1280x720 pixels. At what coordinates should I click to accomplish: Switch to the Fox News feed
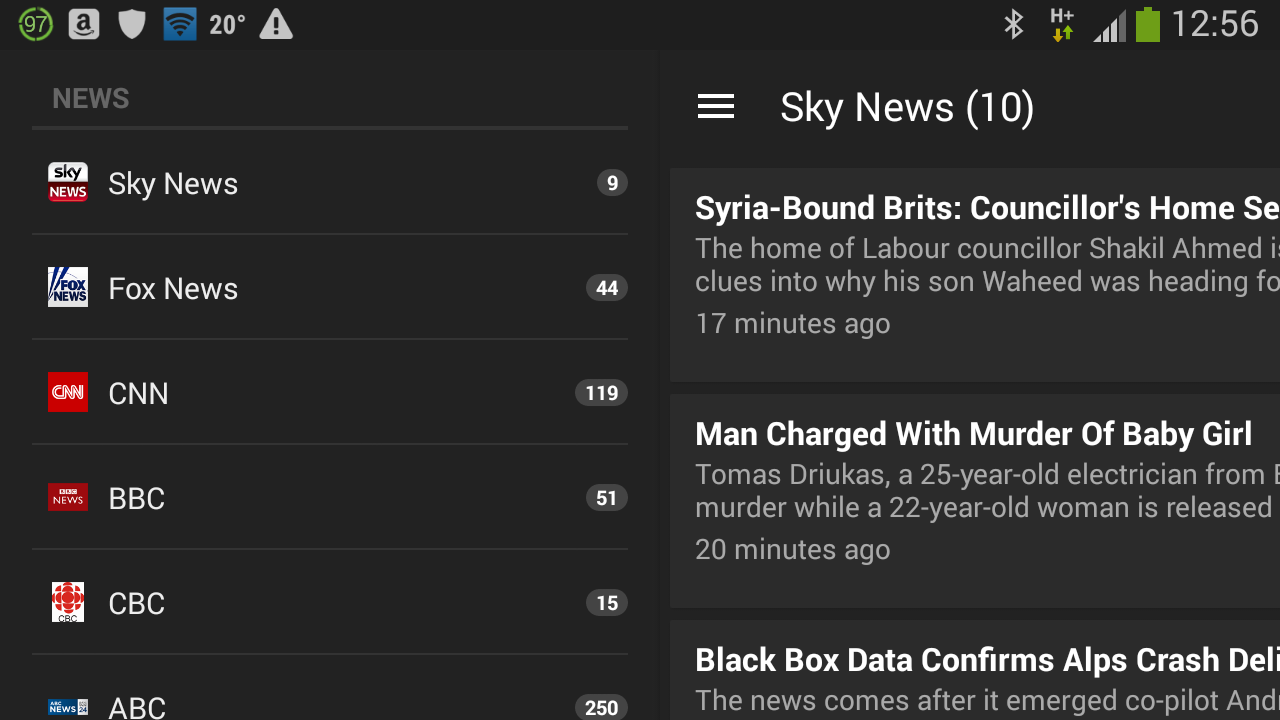click(x=330, y=288)
